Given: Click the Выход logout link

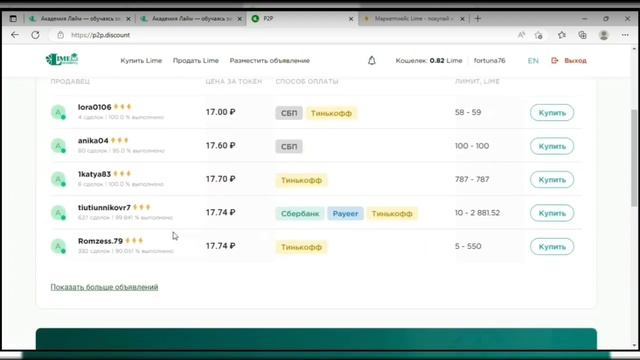Looking at the screenshot, I should pyautogui.click(x=576, y=61).
